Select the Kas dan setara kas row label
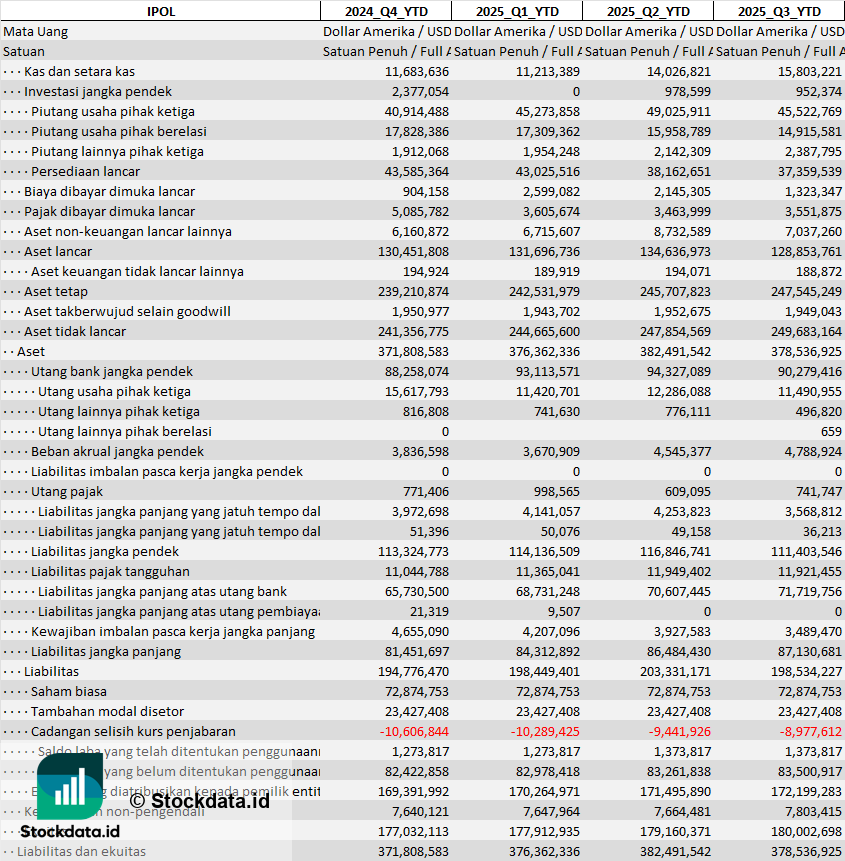This screenshot has height=861, width=845. (79, 71)
